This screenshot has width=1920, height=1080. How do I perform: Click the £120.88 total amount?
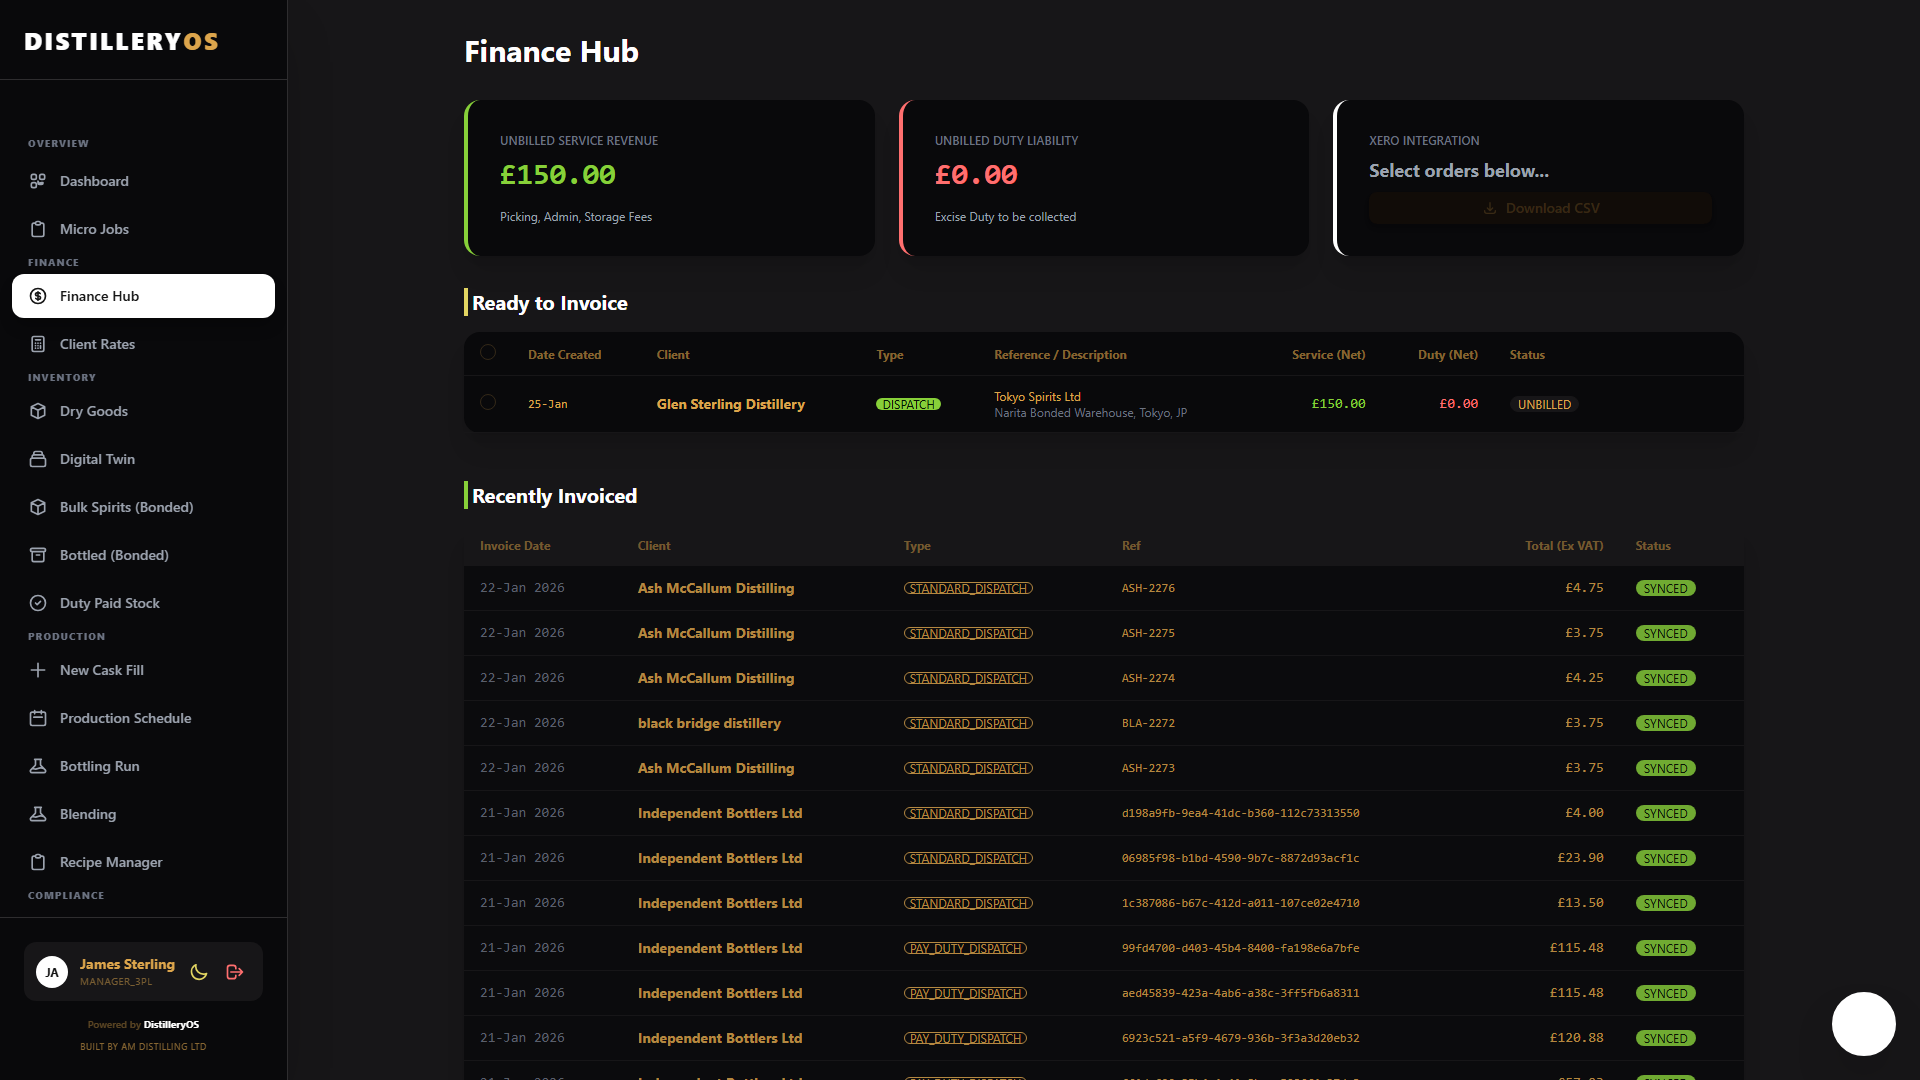pyautogui.click(x=1576, y=1038)
